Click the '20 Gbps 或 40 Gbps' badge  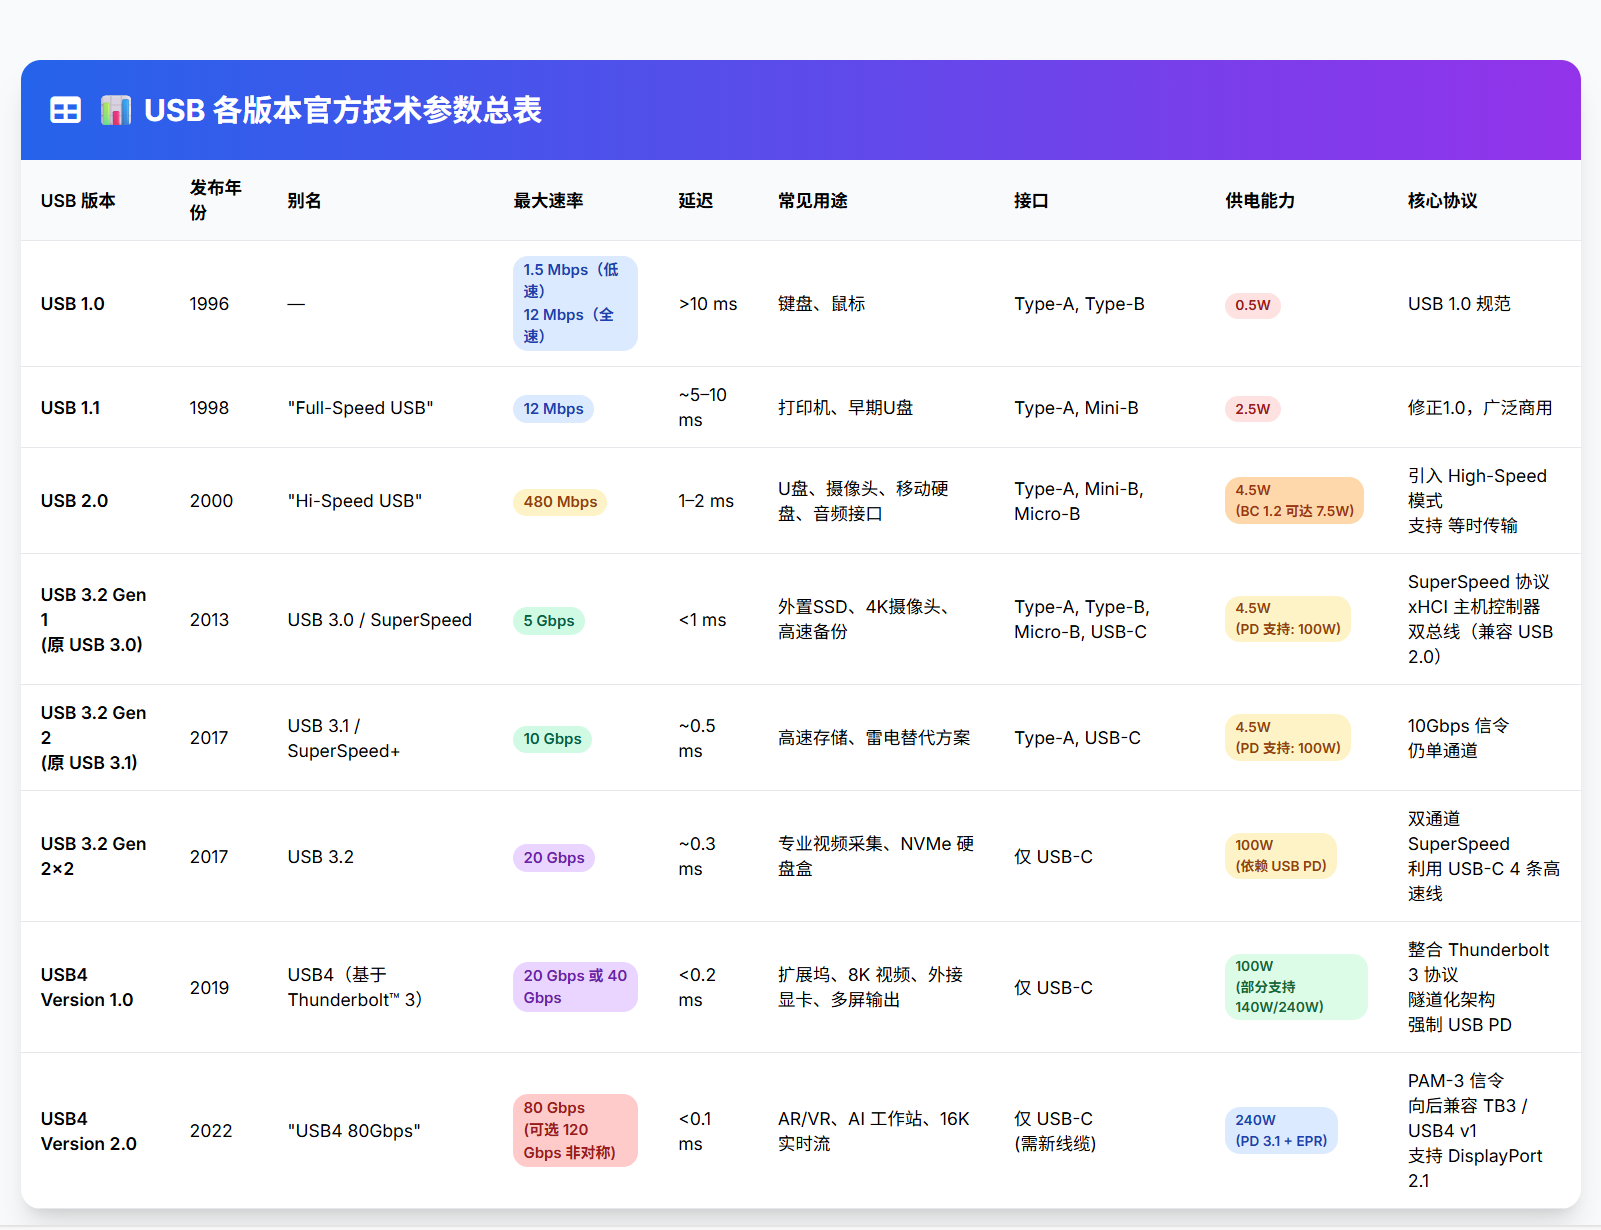pos(575,987)
